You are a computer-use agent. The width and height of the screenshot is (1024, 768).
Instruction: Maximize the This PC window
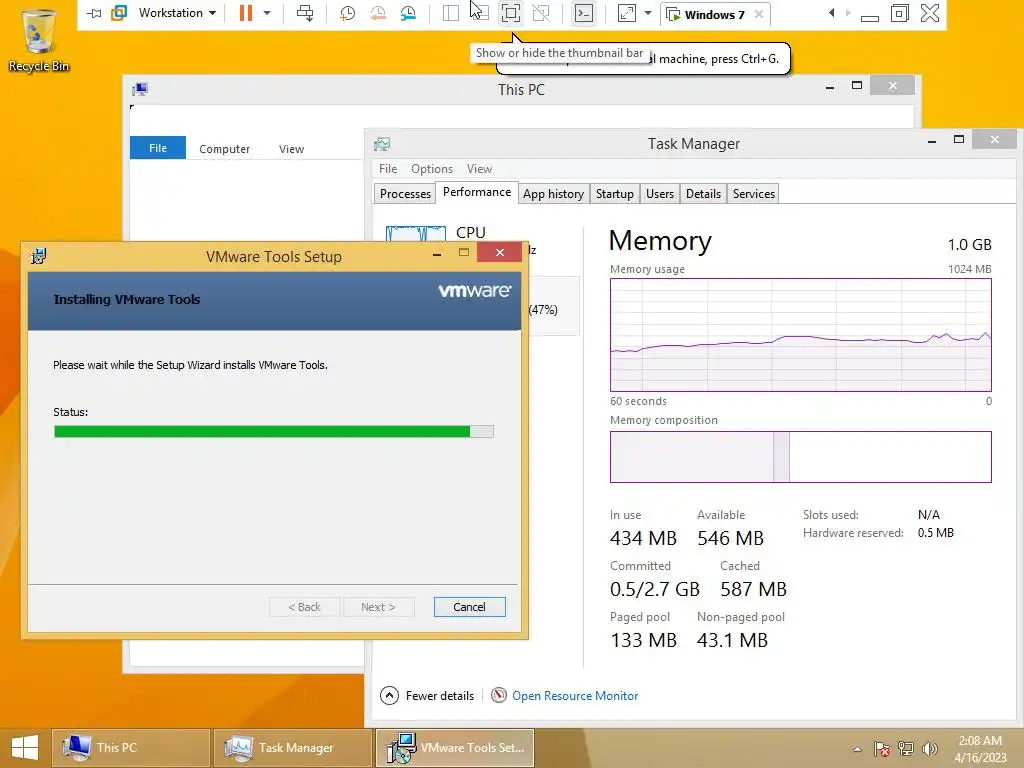[857, 86]
